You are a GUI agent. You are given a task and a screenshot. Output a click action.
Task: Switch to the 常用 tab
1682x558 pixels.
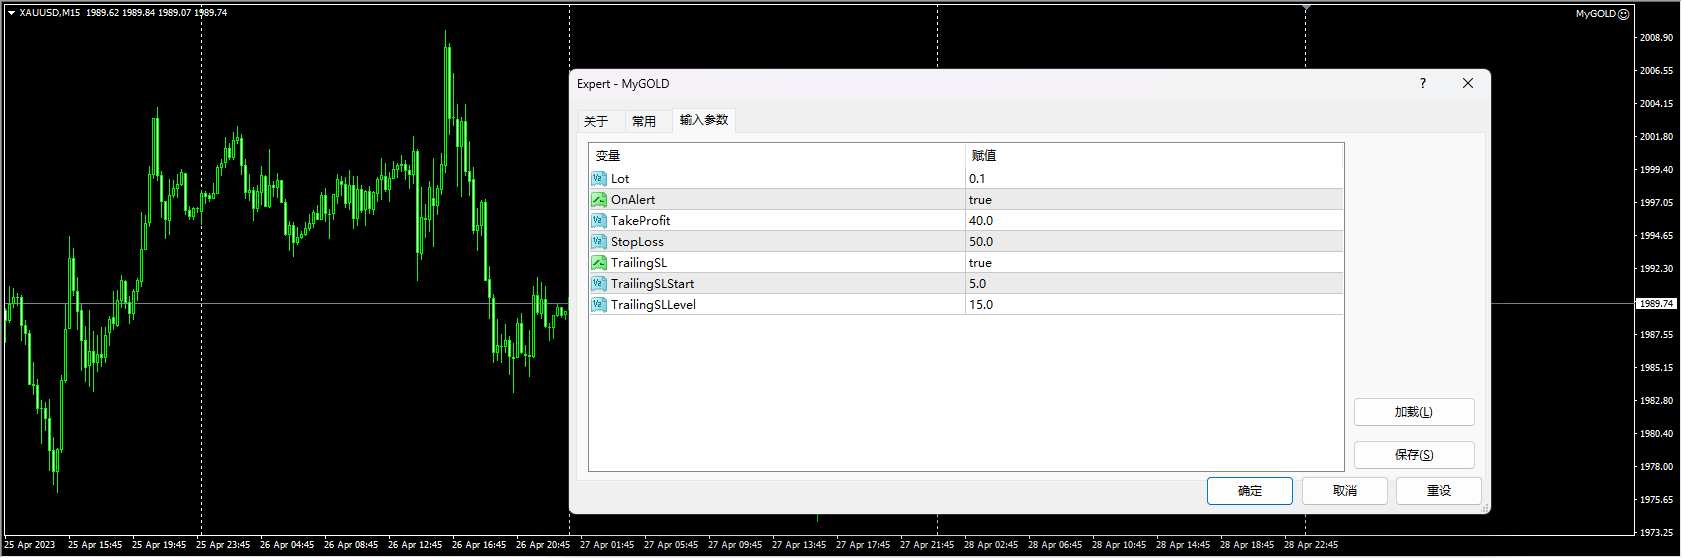point(644,121)
